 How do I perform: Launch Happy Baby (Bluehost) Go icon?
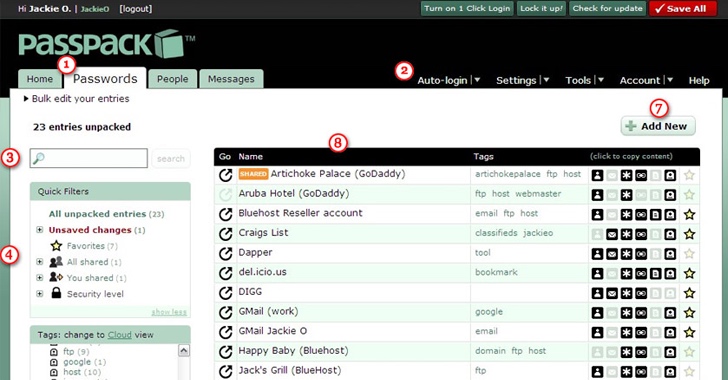click(x=226, y=352)
